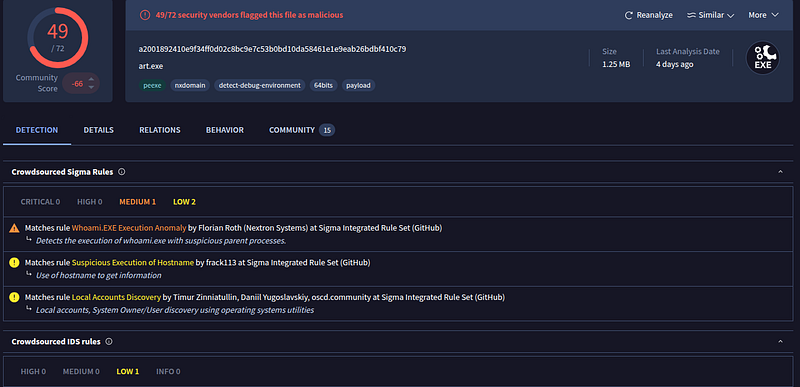Click the 49/72 detection score gauge

click(58, 37)
